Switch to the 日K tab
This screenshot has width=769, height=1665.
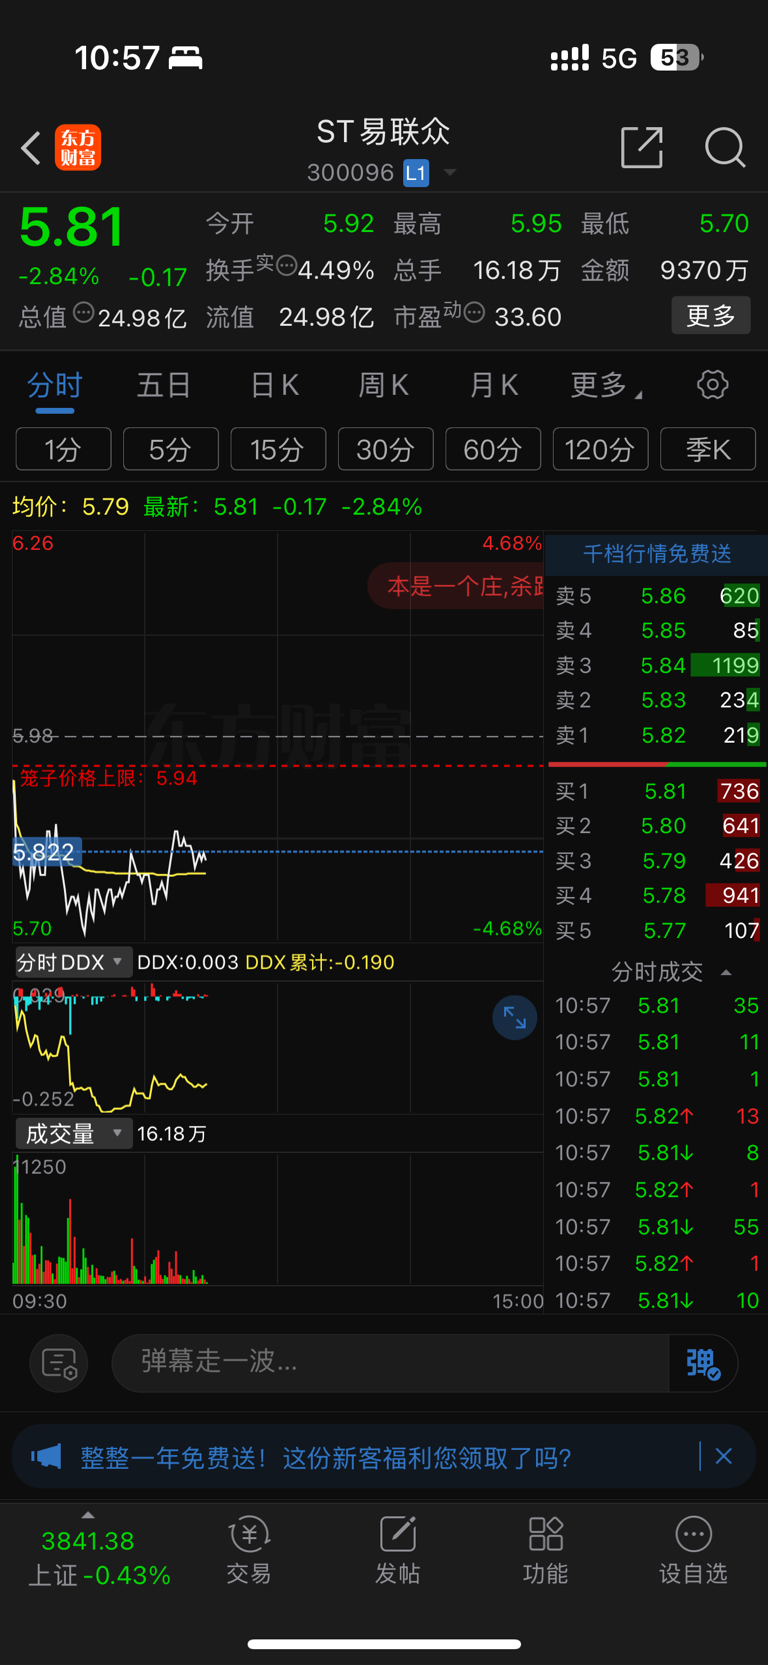[x=274, y=386]
